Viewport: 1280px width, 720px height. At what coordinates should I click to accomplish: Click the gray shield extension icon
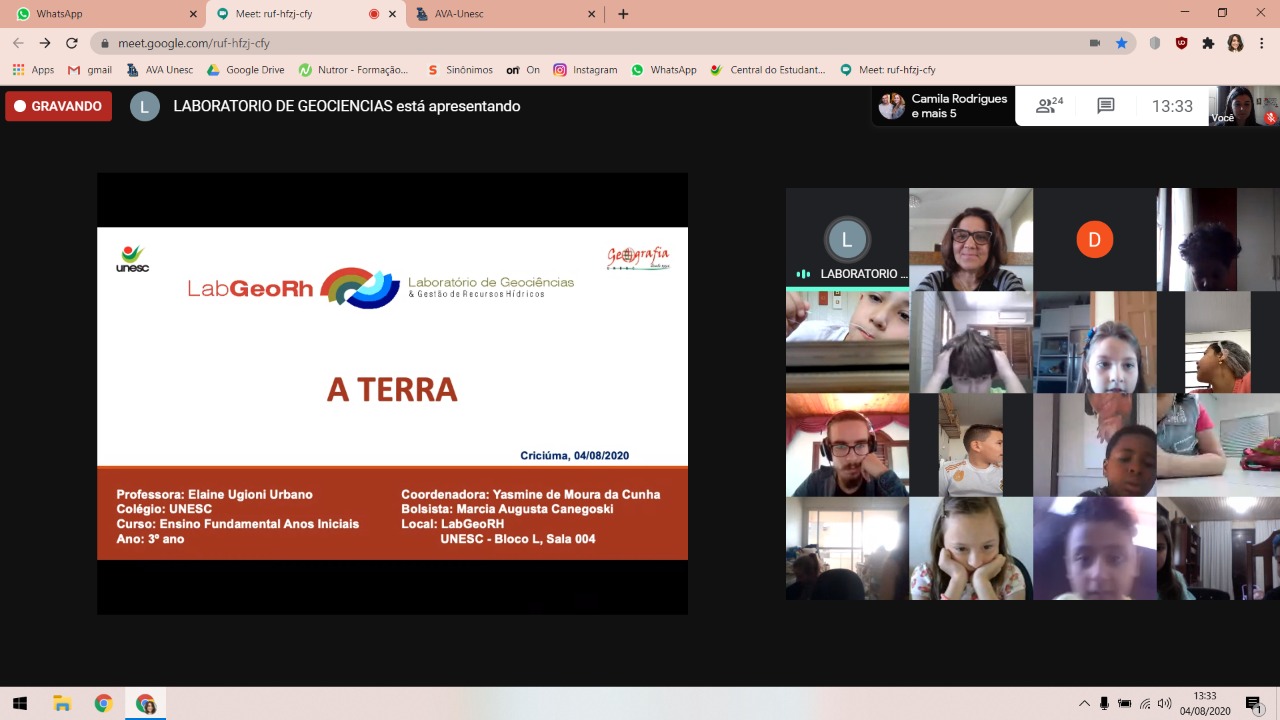coord(1155,43)
